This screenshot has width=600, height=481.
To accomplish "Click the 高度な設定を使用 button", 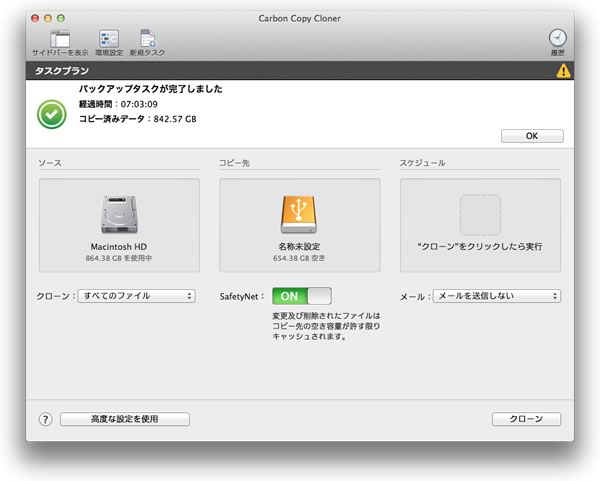I will tap(125, 419).
